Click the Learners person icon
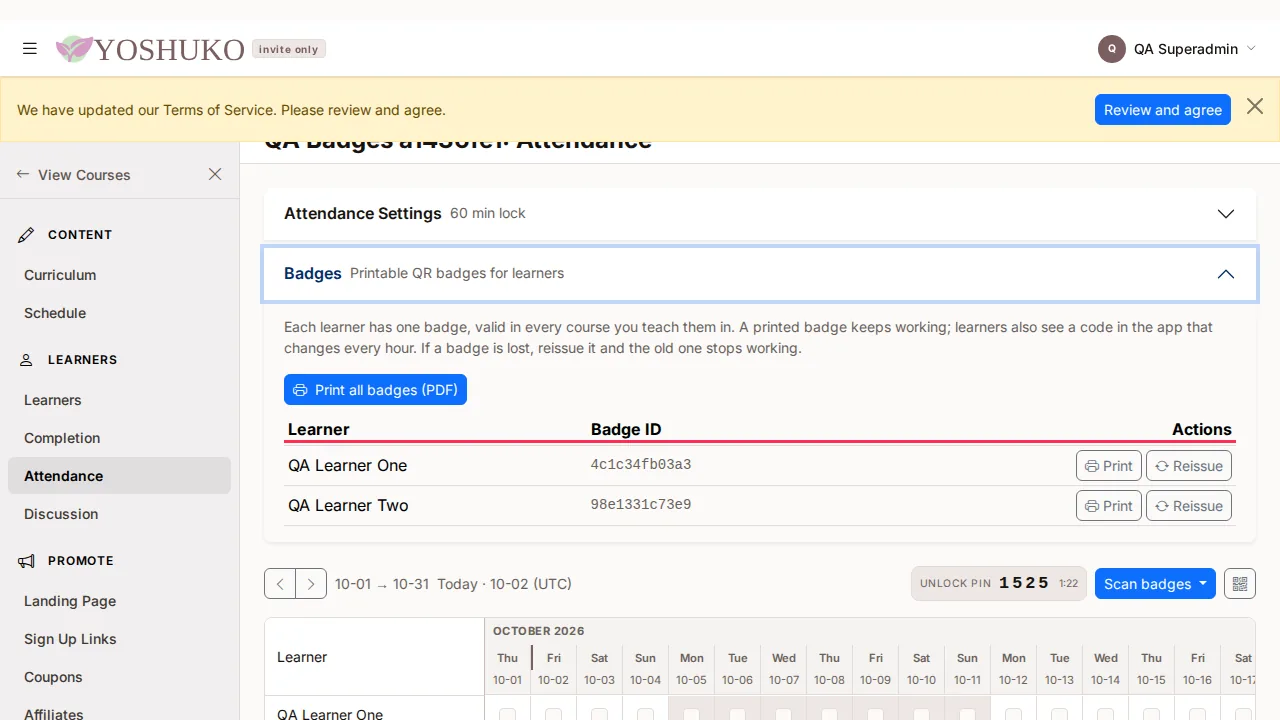Viewport: 1280px width, 720px height. [27, 360]
